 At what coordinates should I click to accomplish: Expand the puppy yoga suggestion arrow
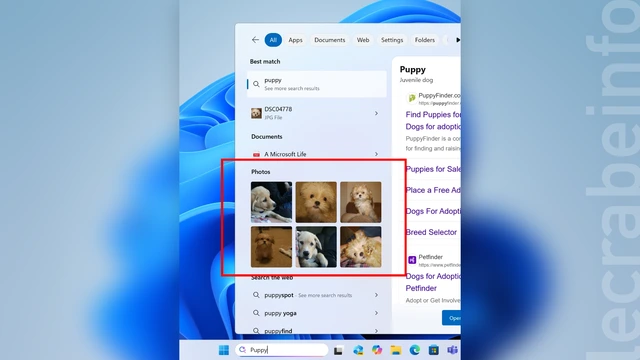point(376,313)
